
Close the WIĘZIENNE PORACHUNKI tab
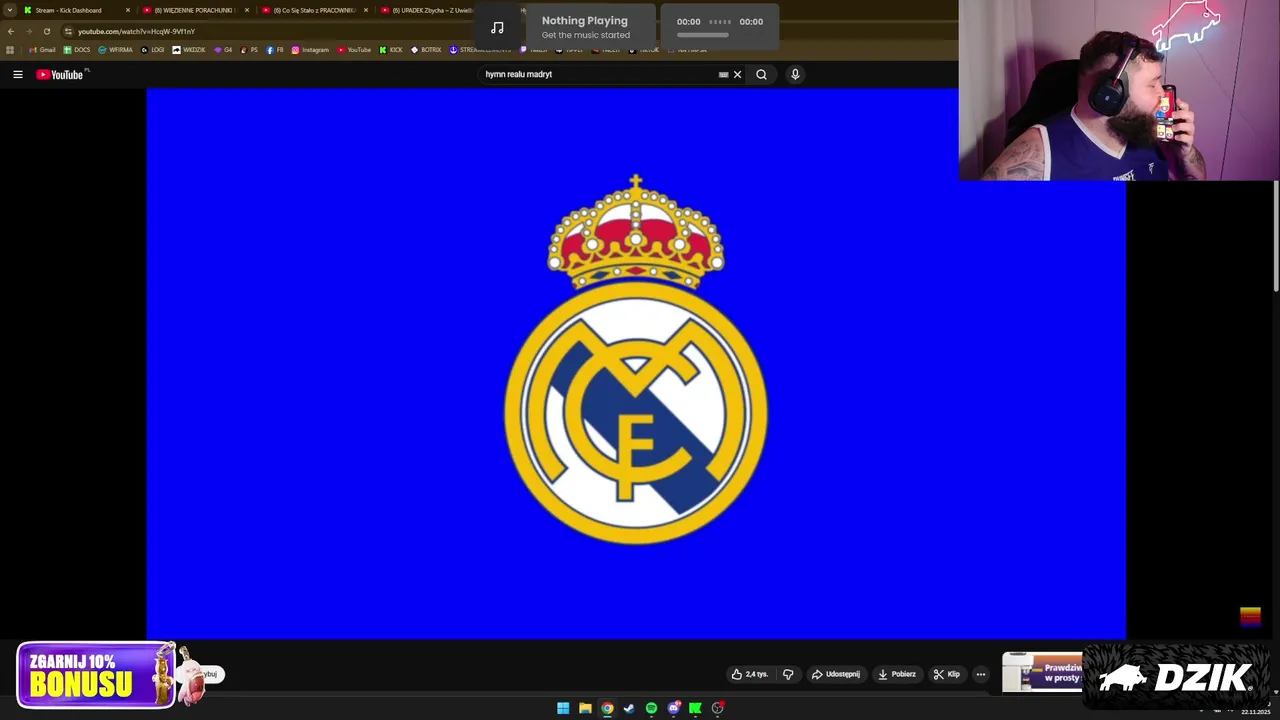point(247,10)
